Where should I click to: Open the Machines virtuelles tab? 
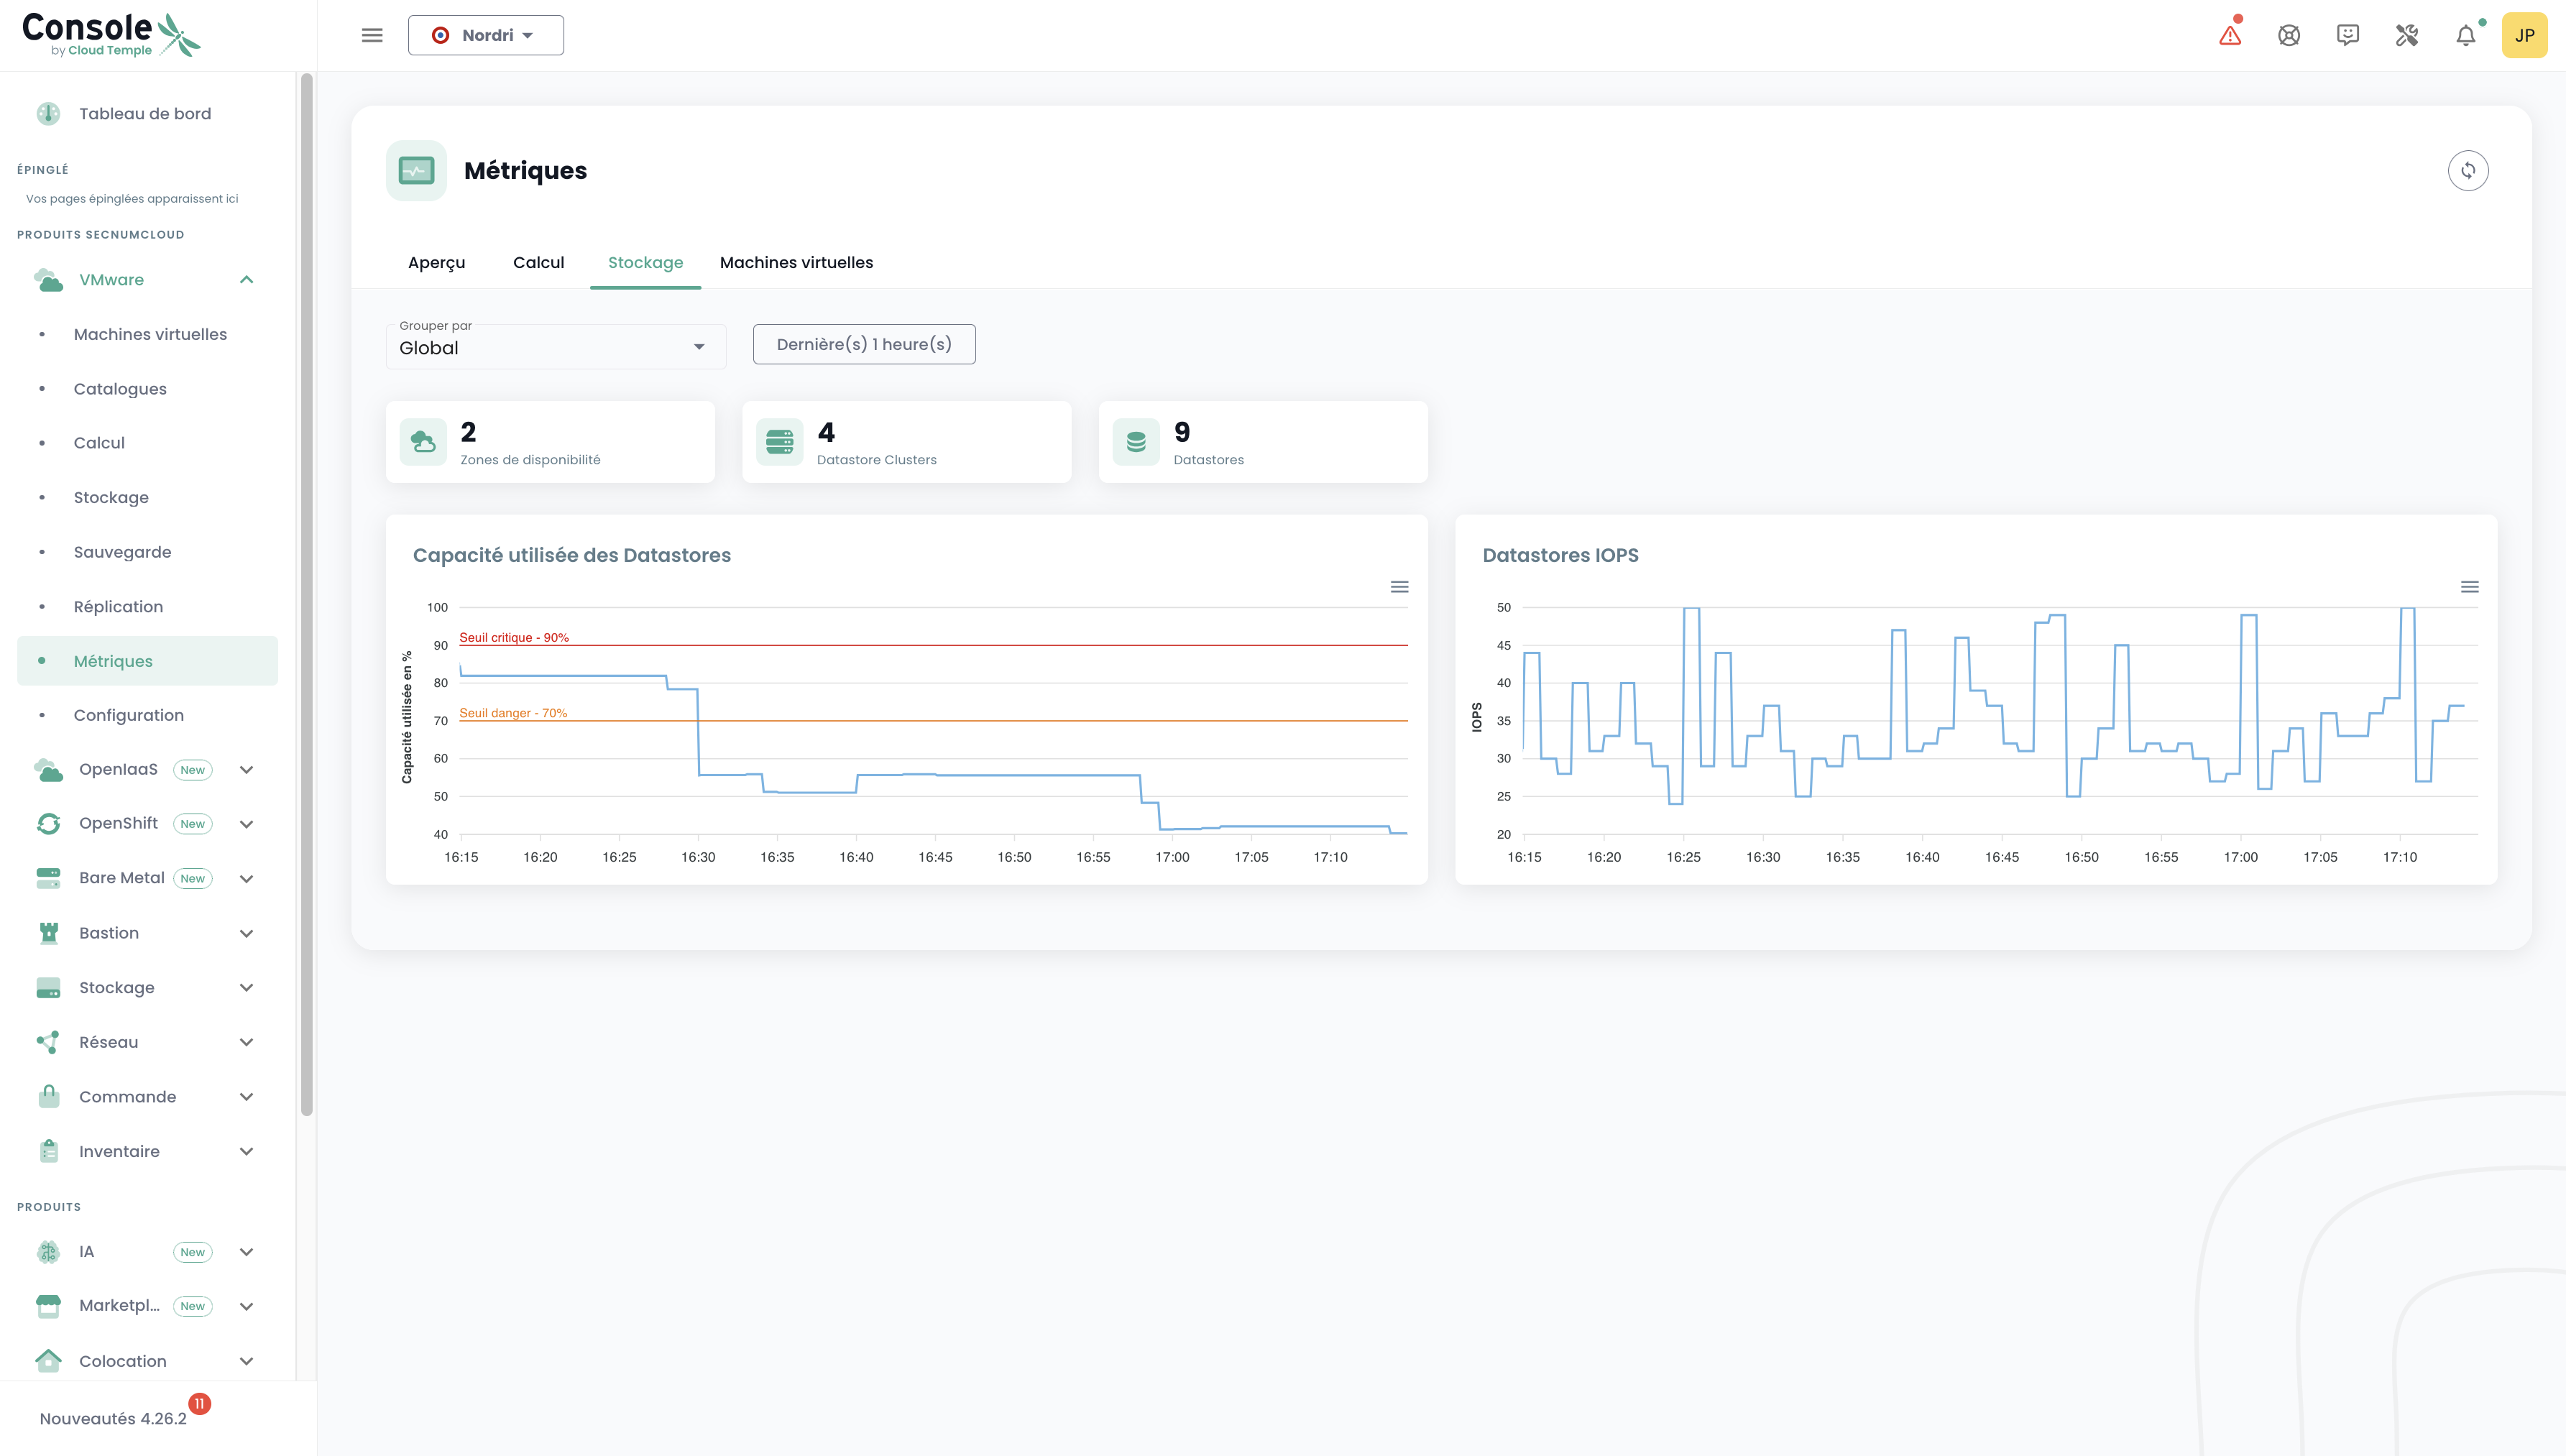point(796,263)
